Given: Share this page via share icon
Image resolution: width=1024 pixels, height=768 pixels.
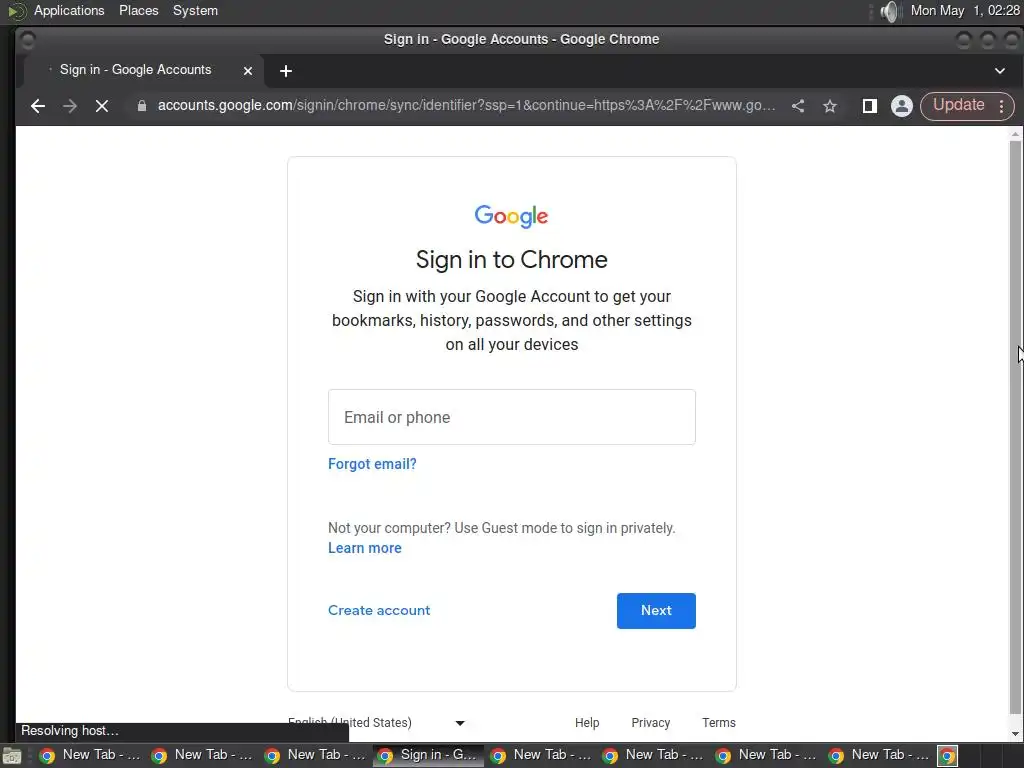Looking at the screenshot, I should click(x=798, y=106).
